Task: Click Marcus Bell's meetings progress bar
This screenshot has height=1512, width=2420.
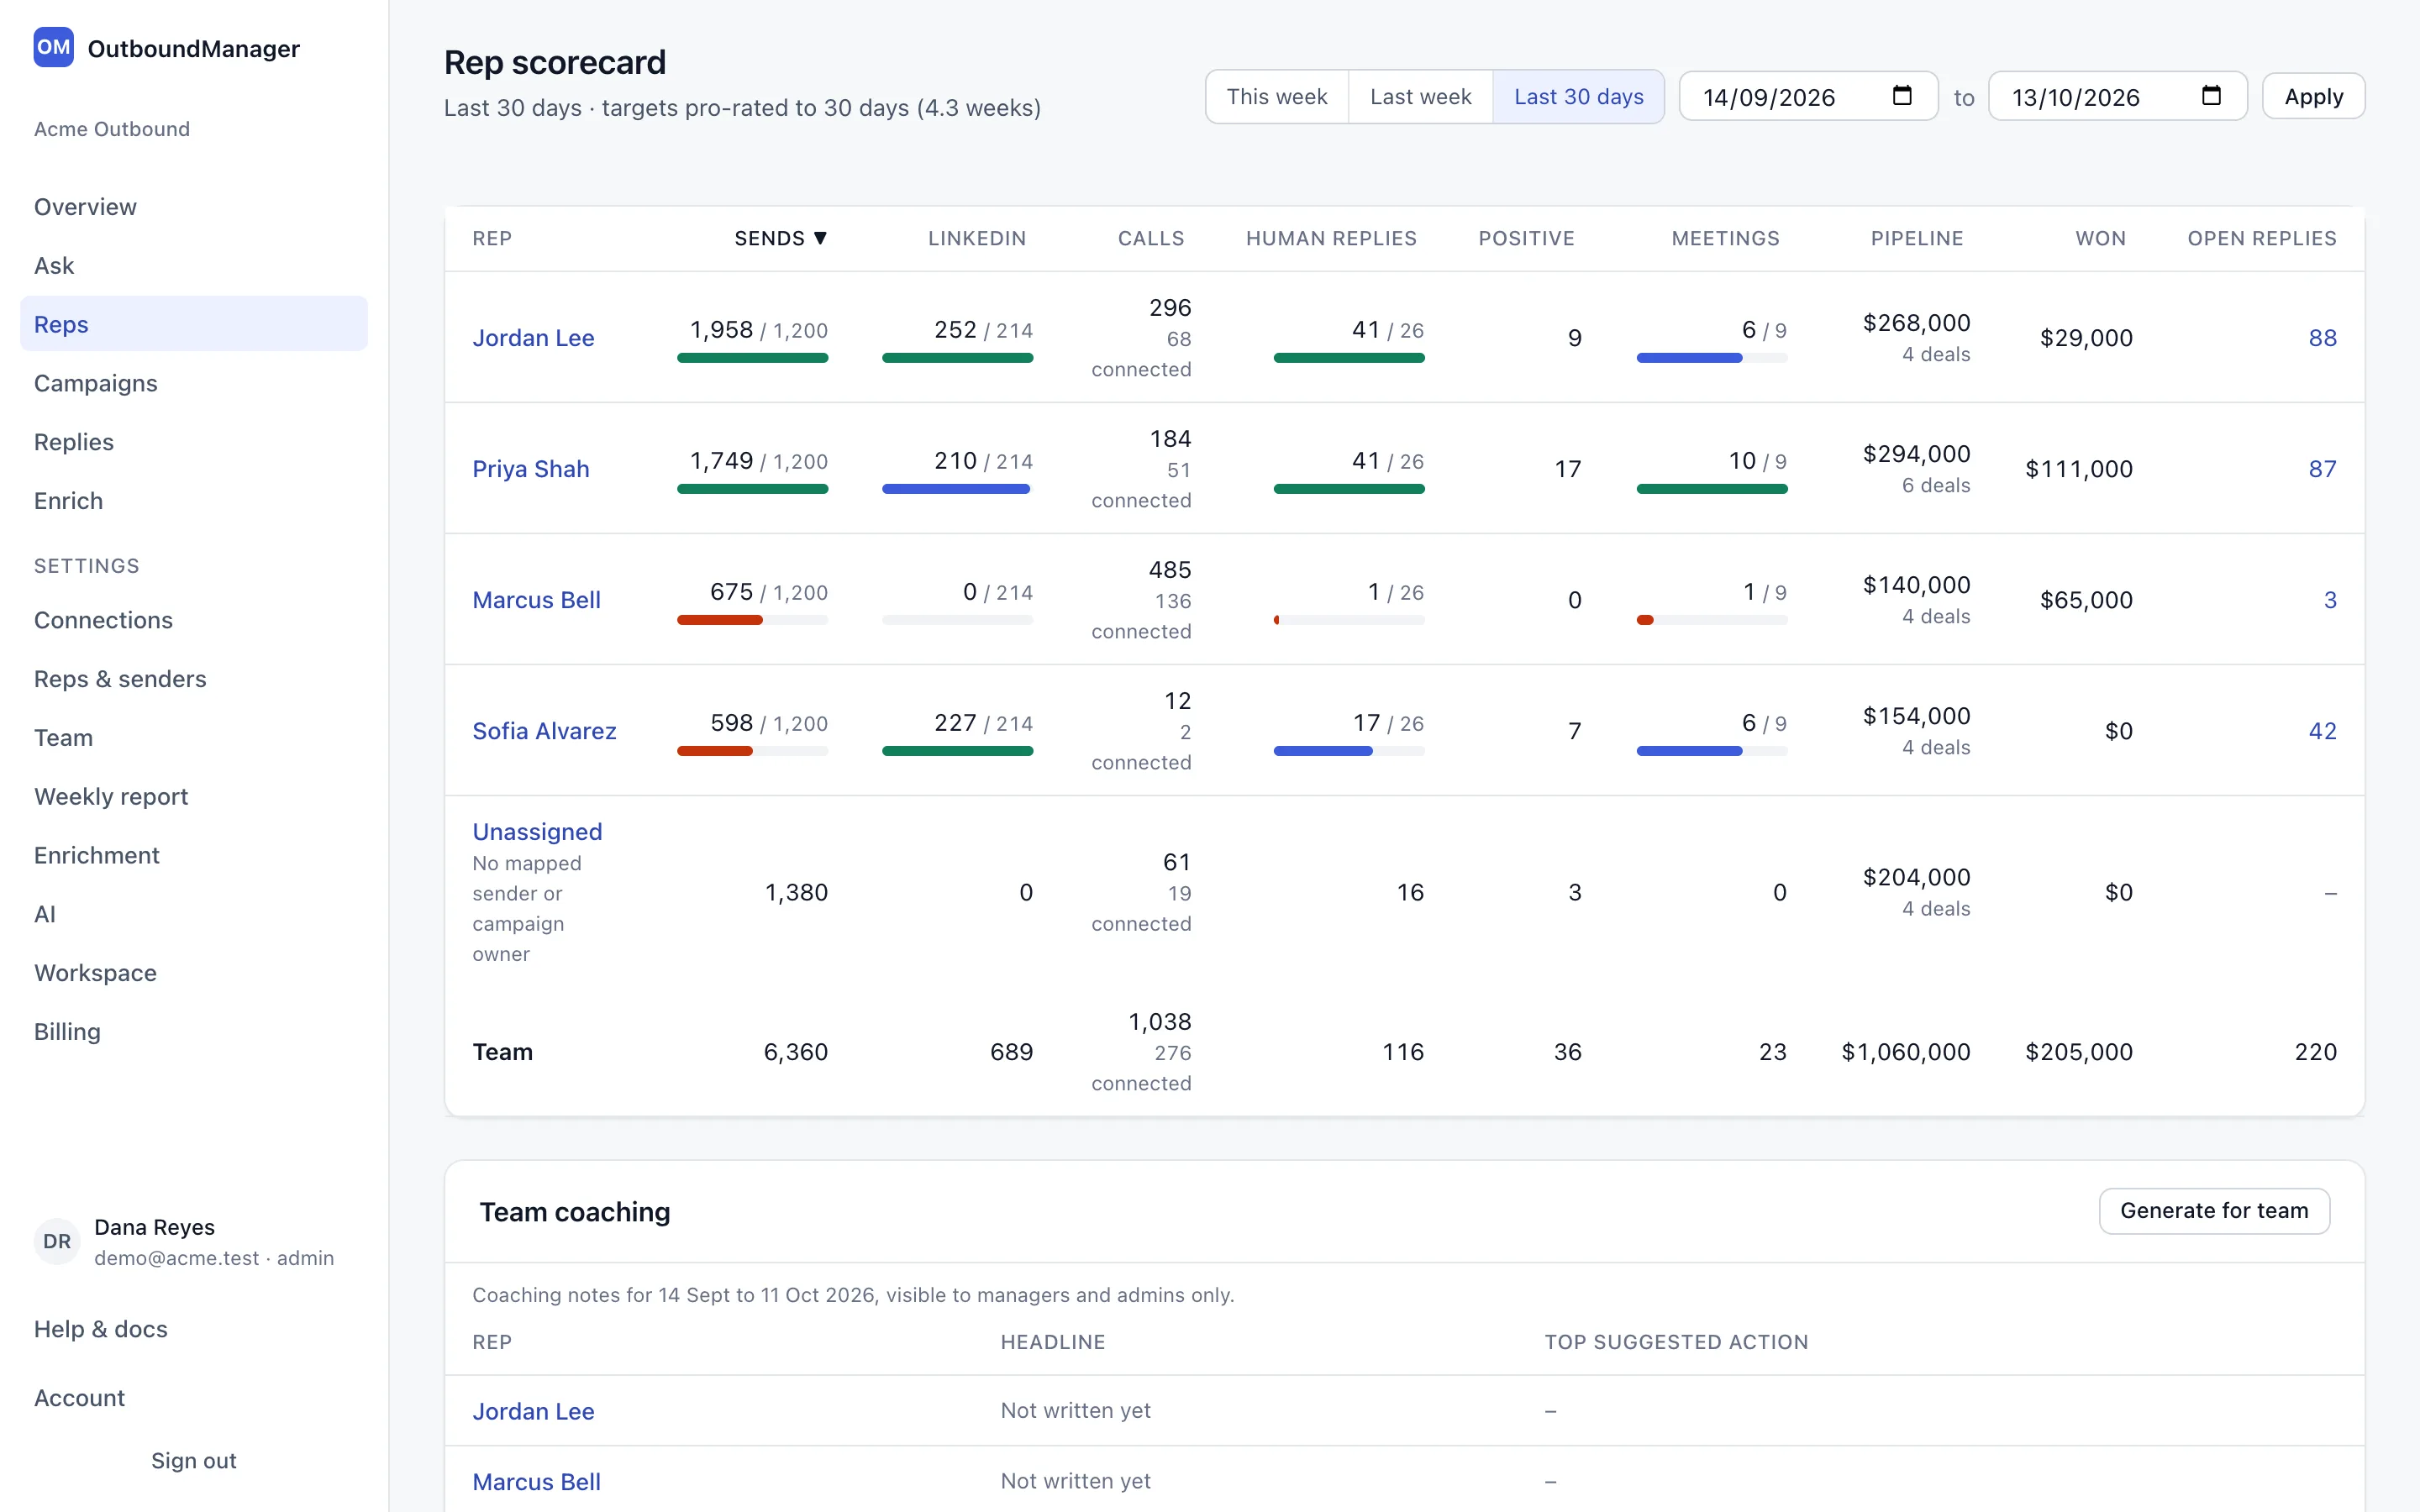Action: click(1711, 620)
